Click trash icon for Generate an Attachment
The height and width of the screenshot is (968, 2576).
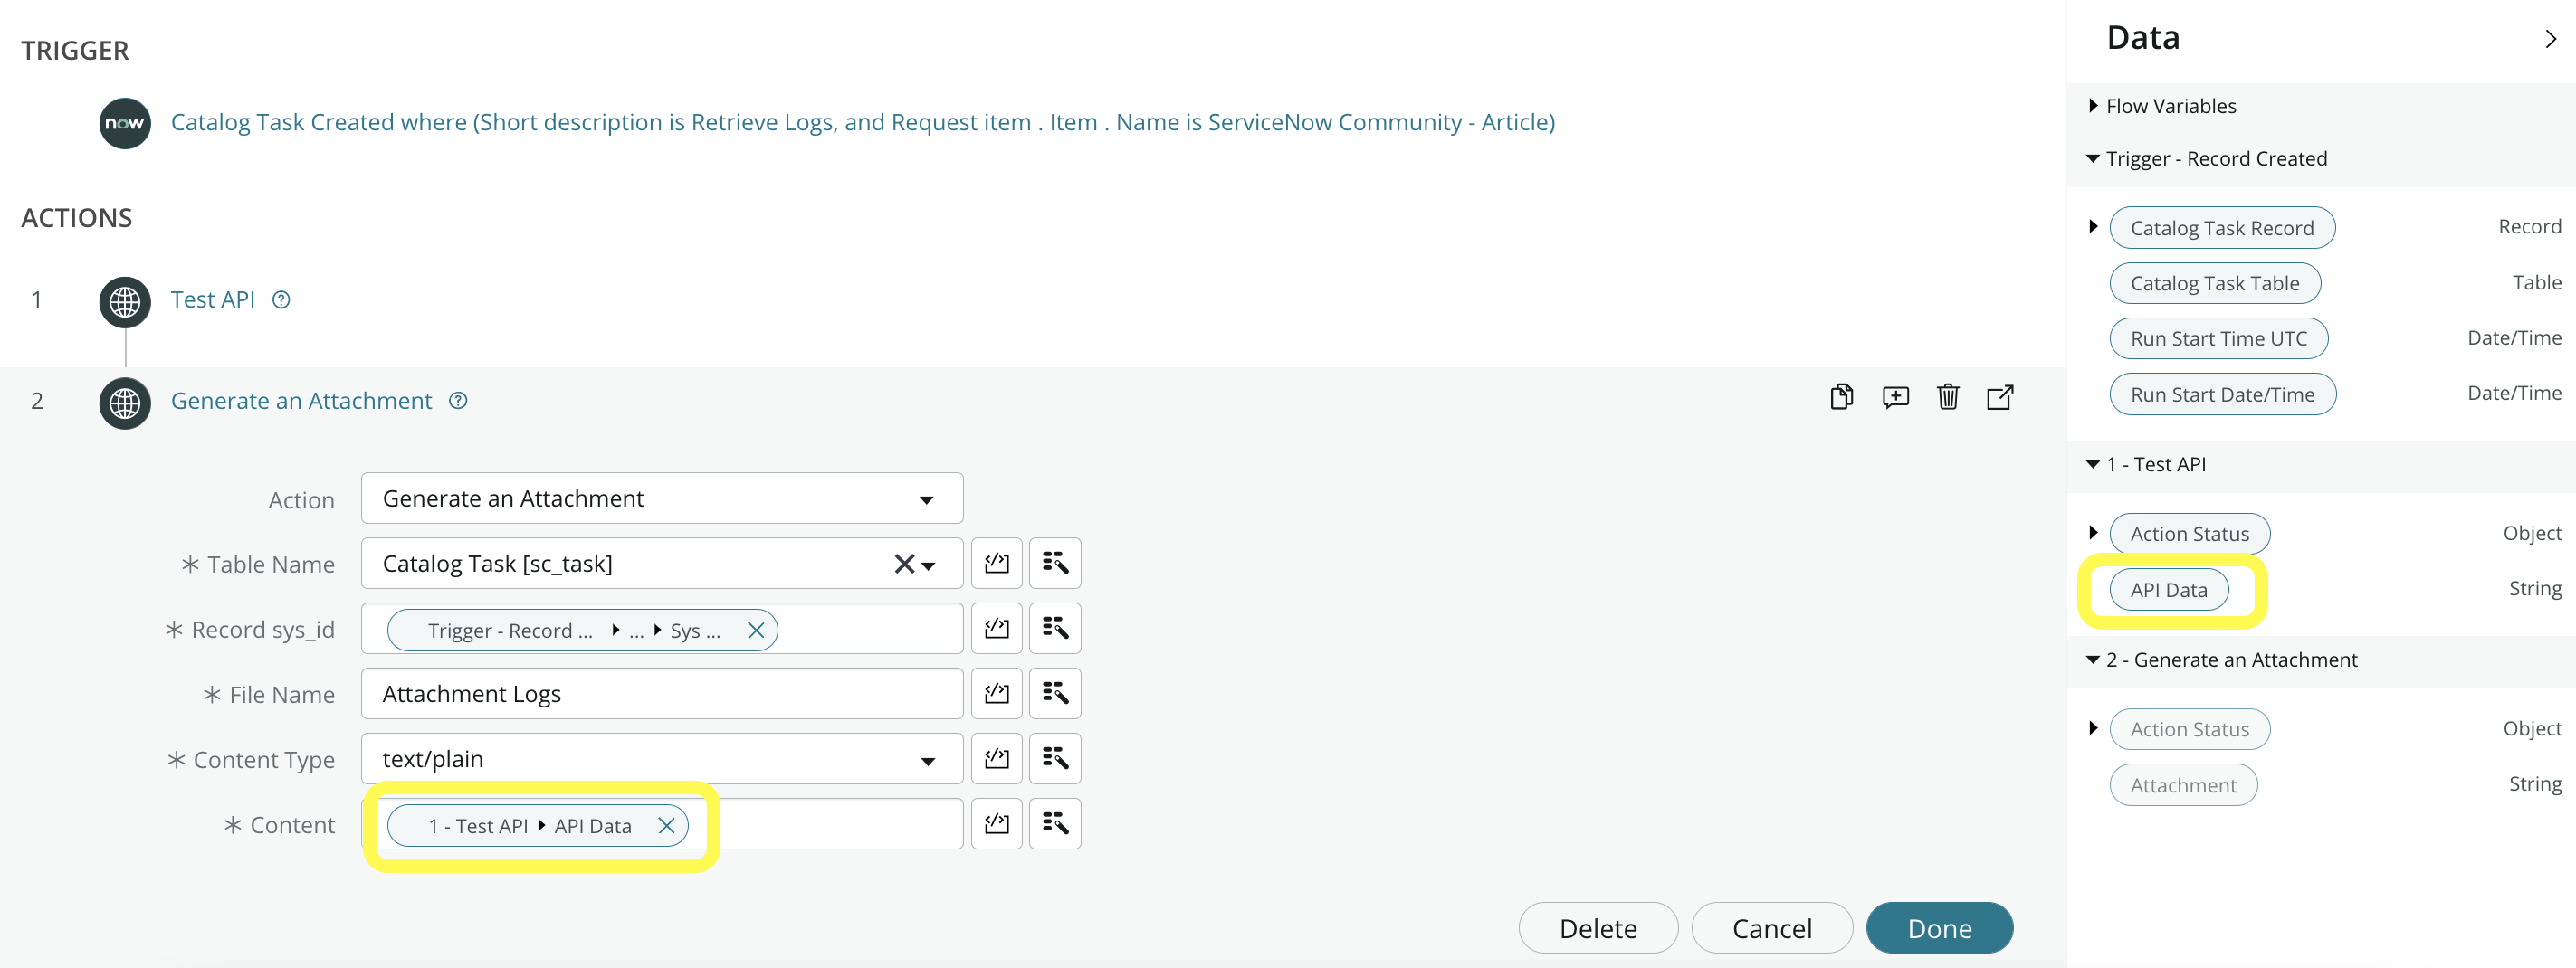1948,398
